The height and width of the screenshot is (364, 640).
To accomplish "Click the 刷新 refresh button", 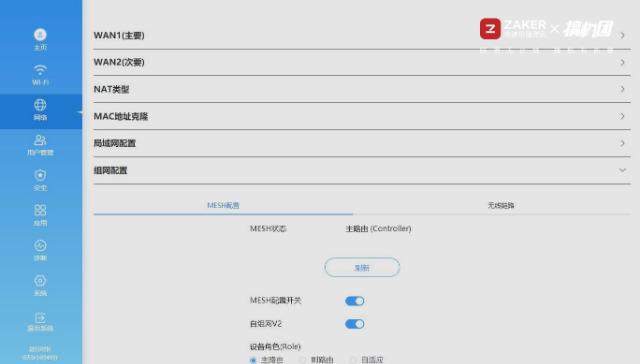I will pyautogui.click(x=362, y=268).
